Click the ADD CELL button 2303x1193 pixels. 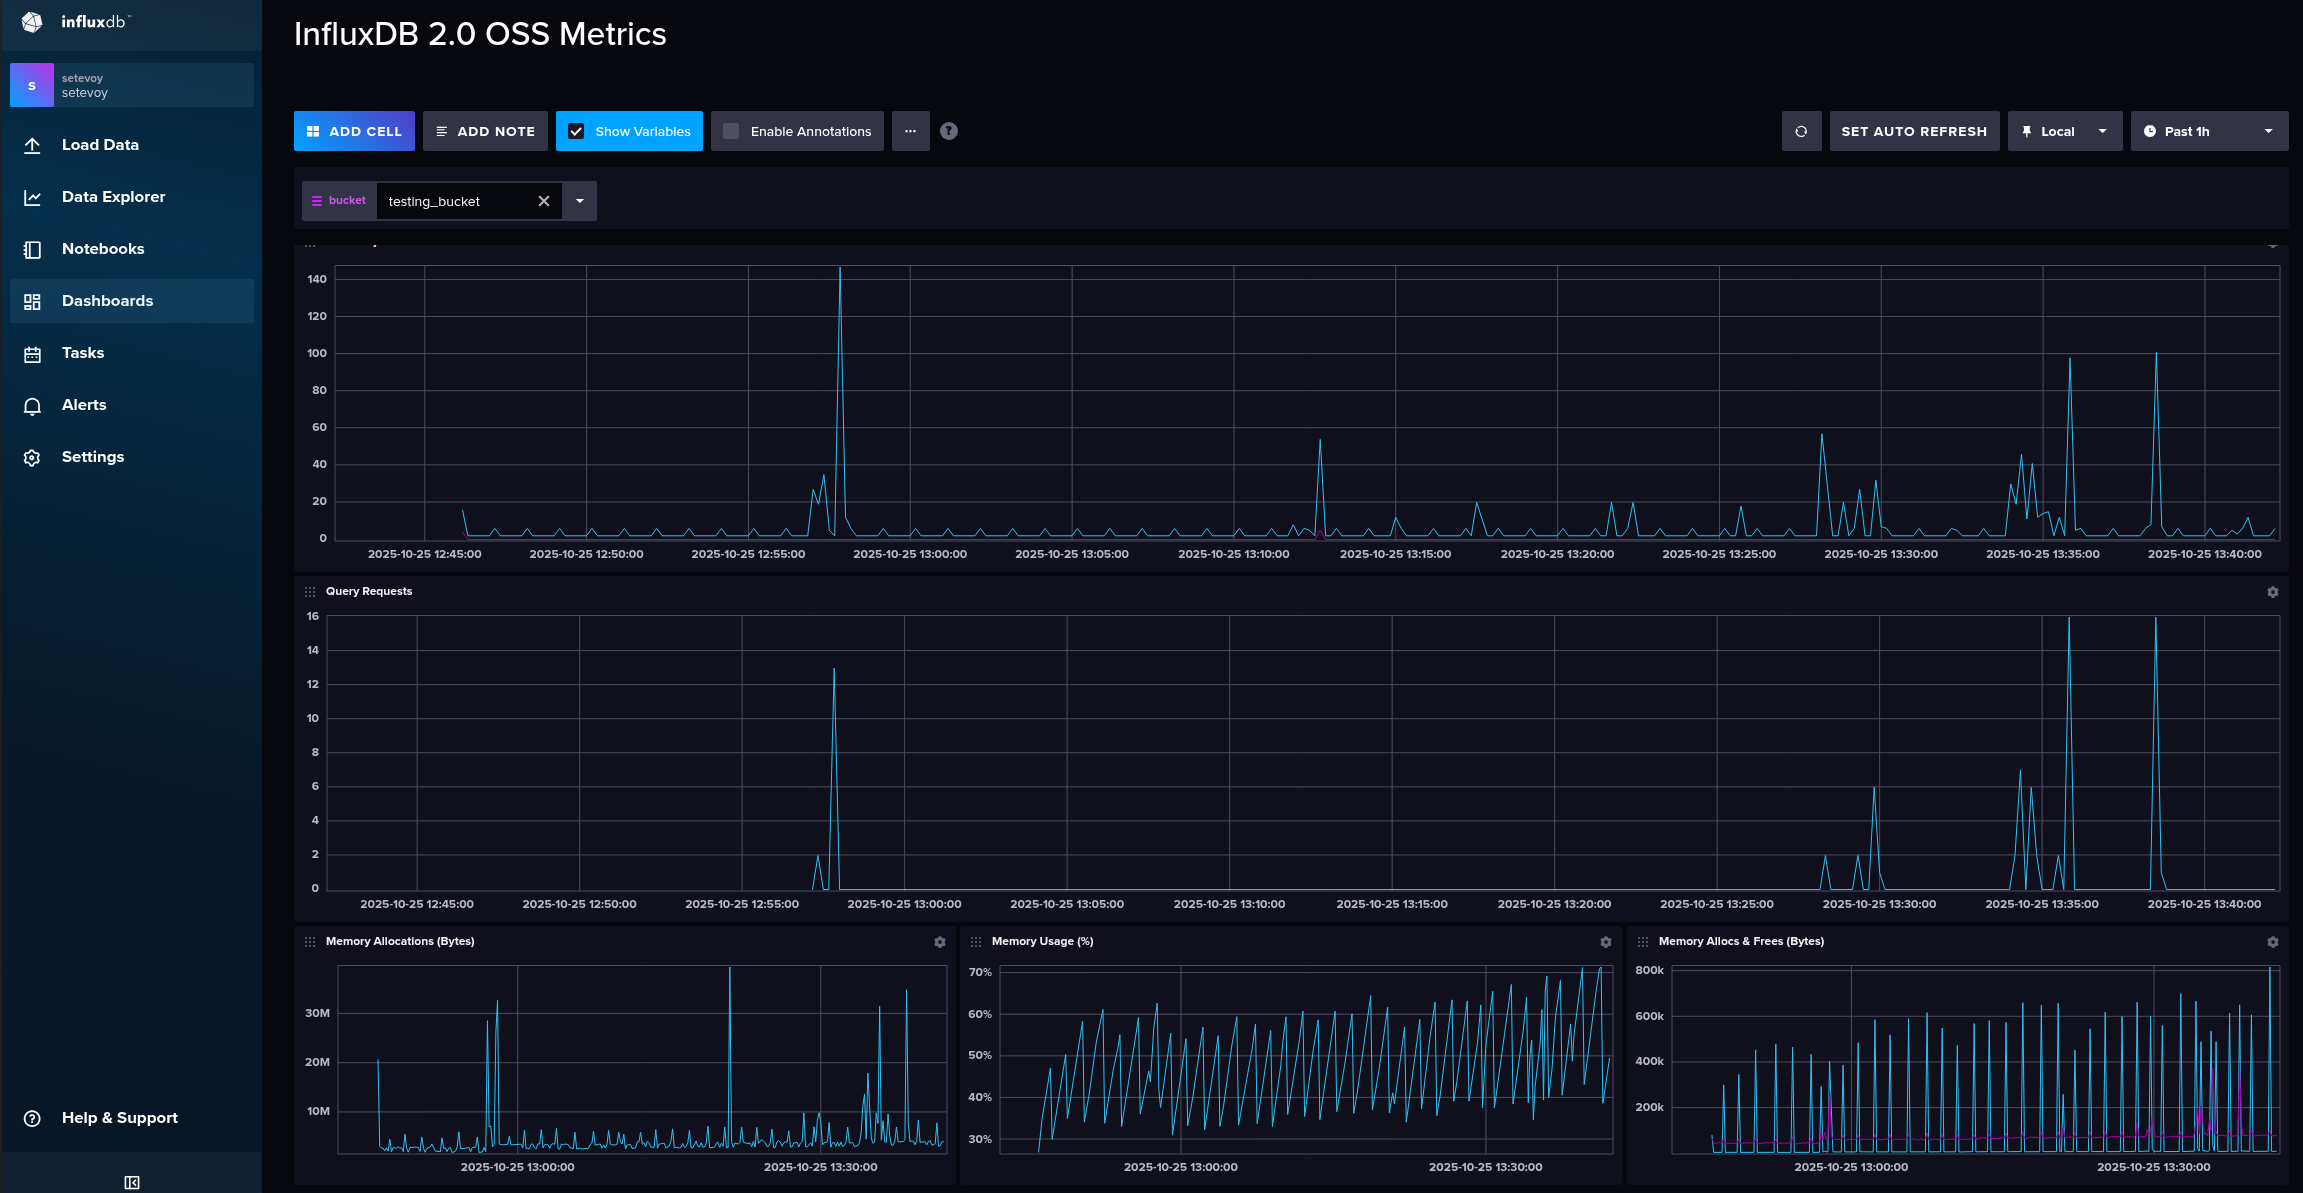coord(354,131)
